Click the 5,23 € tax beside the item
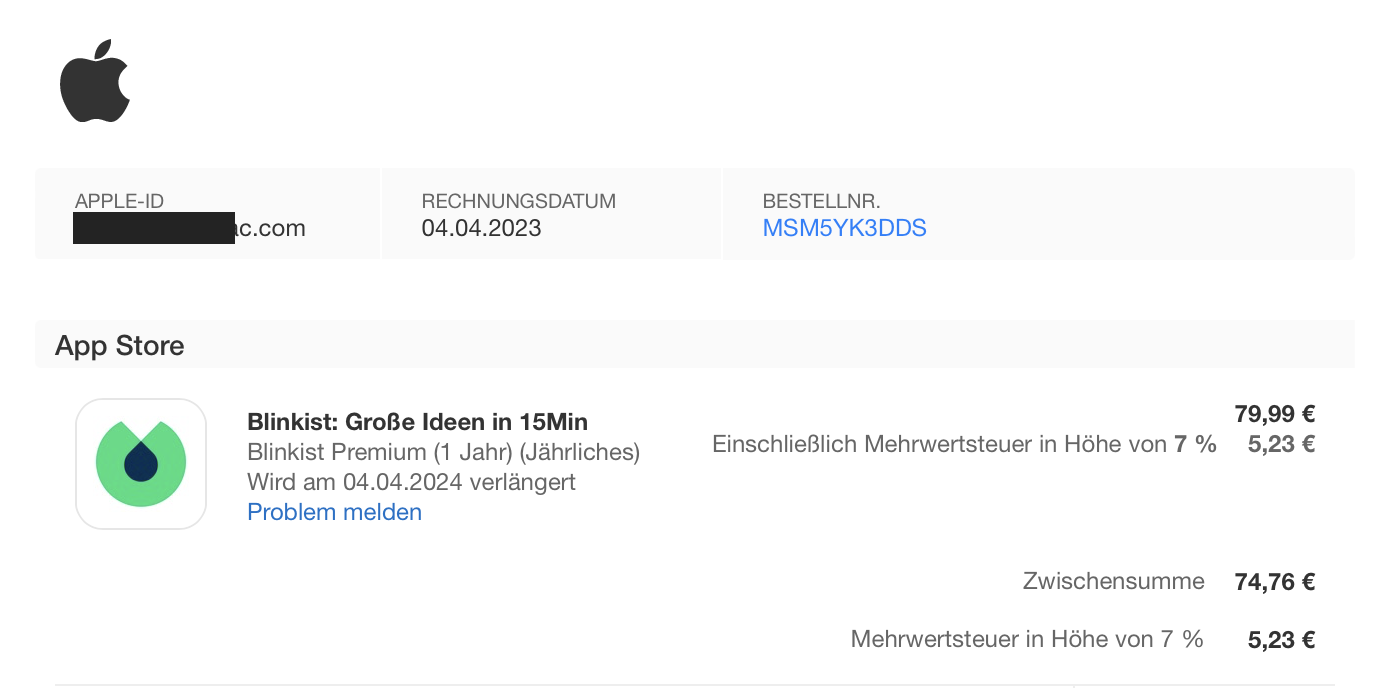The image size is (1398, 688). [1281, 444]
